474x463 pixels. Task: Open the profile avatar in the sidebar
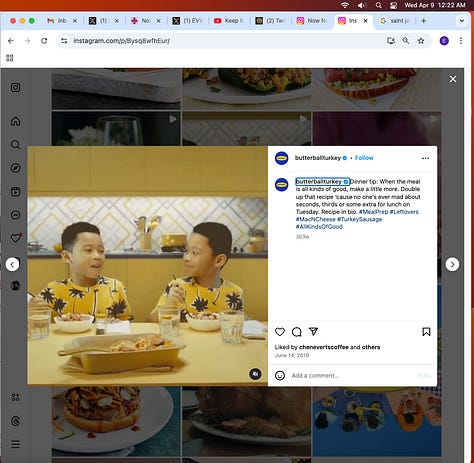(x=15, y=285)
